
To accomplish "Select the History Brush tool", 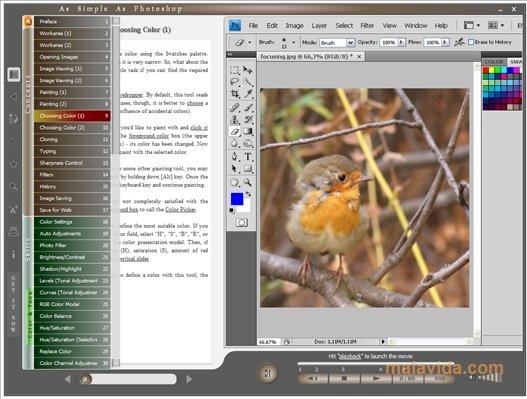I will [x=248, y=119].
